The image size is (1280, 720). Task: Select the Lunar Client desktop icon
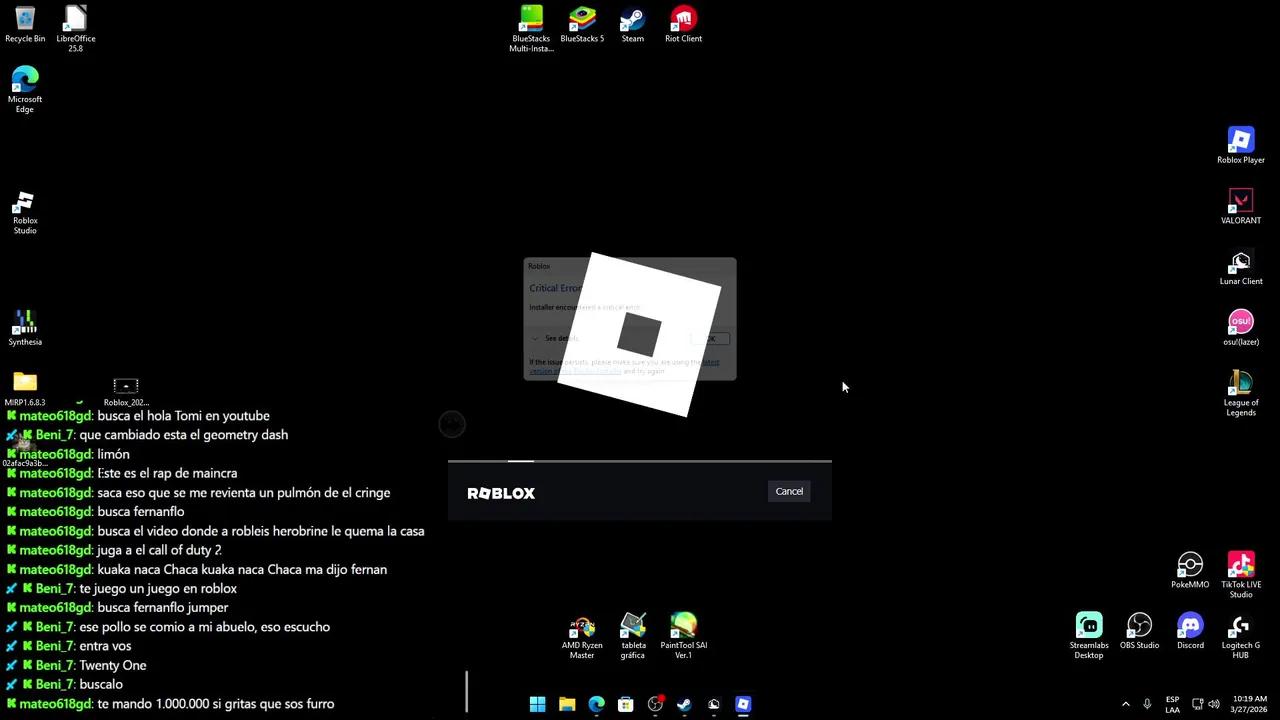click(x=1241, y=268)
